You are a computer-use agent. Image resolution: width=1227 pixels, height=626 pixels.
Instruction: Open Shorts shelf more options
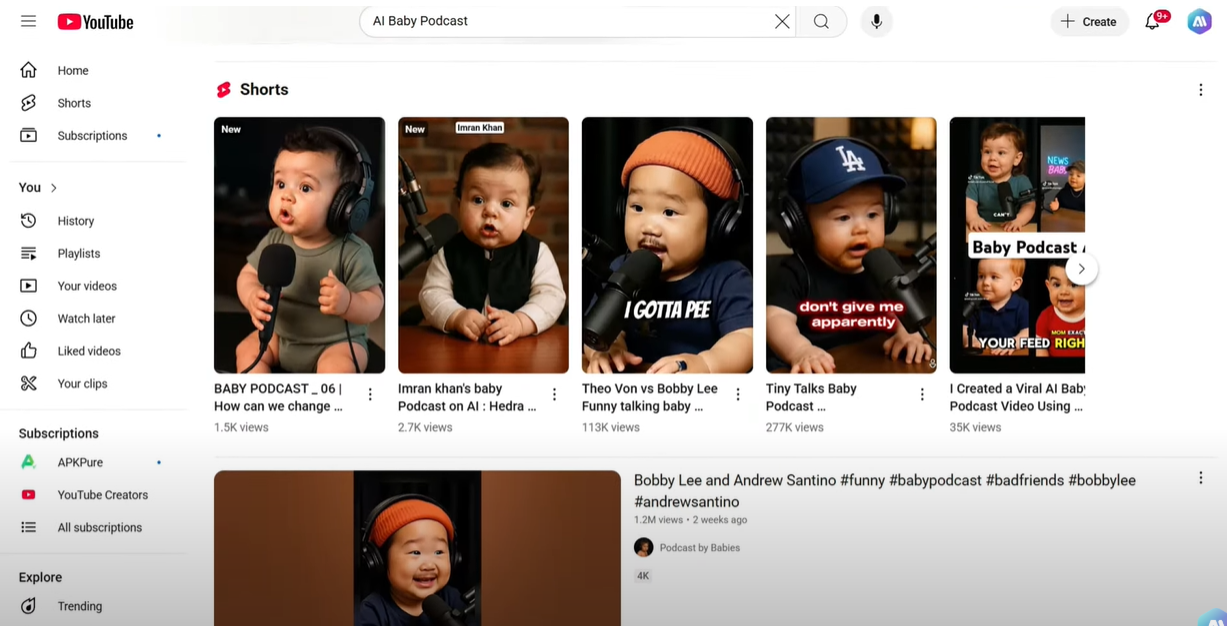[x=1200, y=90]
